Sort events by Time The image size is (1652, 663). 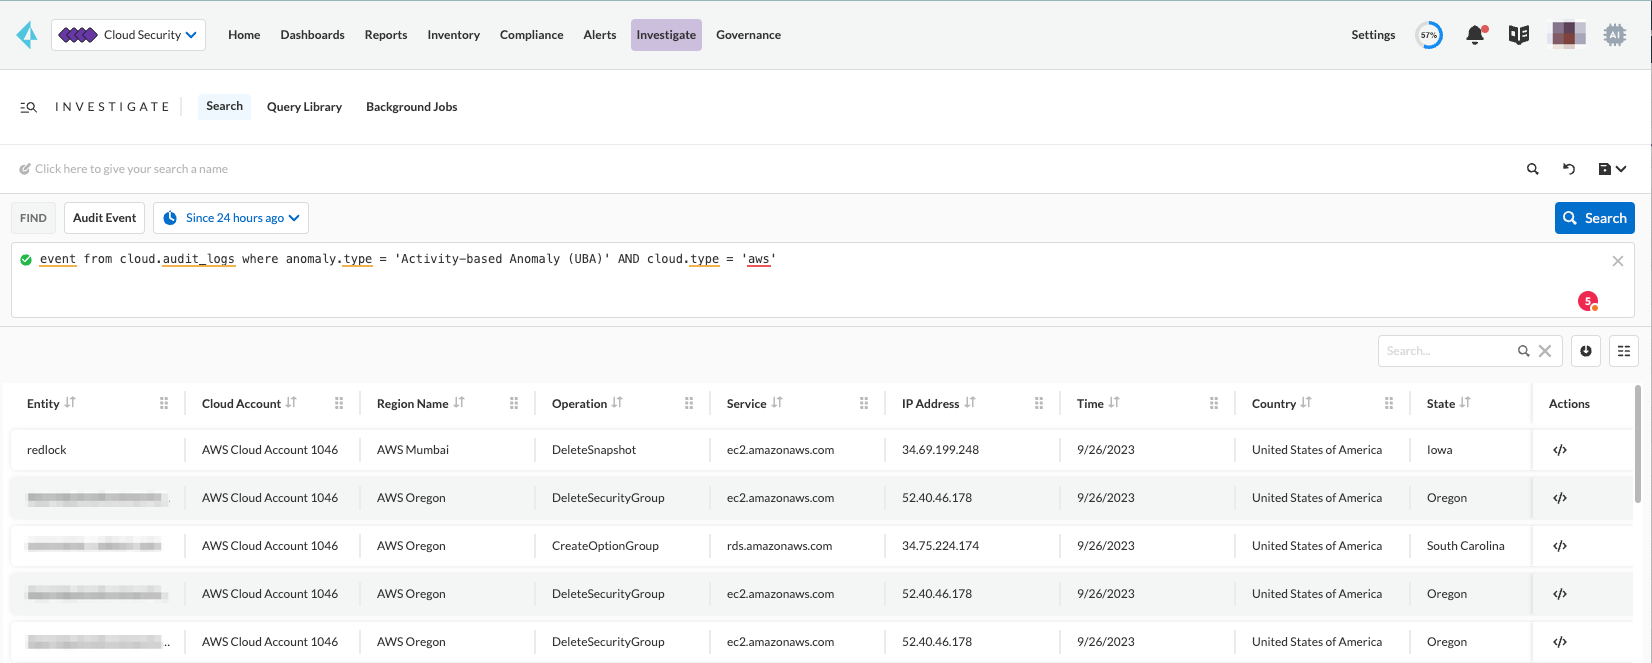(1114, 403)
